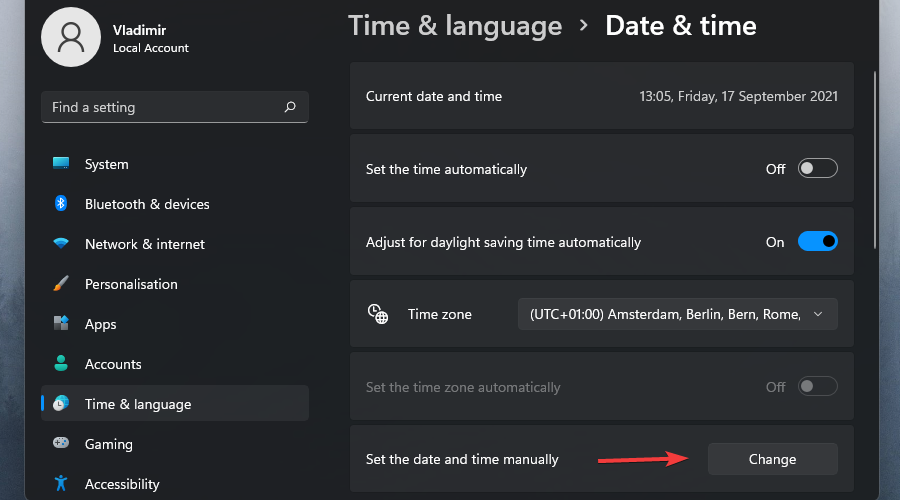This screenshot has width=900, height=500.
Task: Click the Personalisation paintbrush icon
Action: coord(61,284)
